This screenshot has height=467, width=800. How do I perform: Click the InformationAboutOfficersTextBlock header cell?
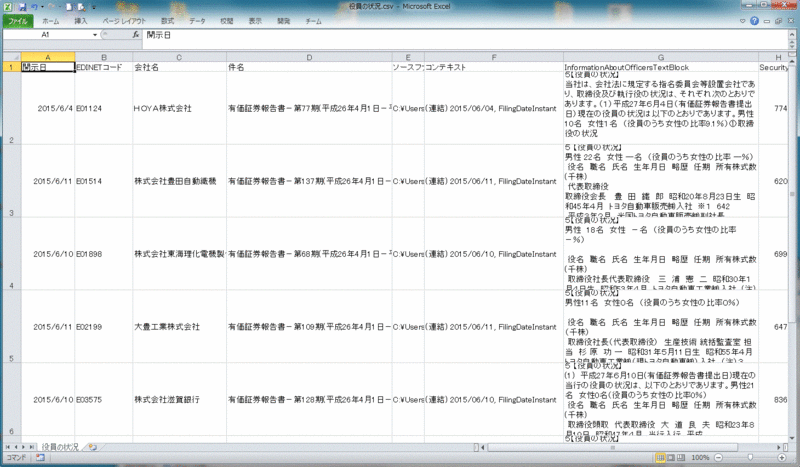(661, 67)
